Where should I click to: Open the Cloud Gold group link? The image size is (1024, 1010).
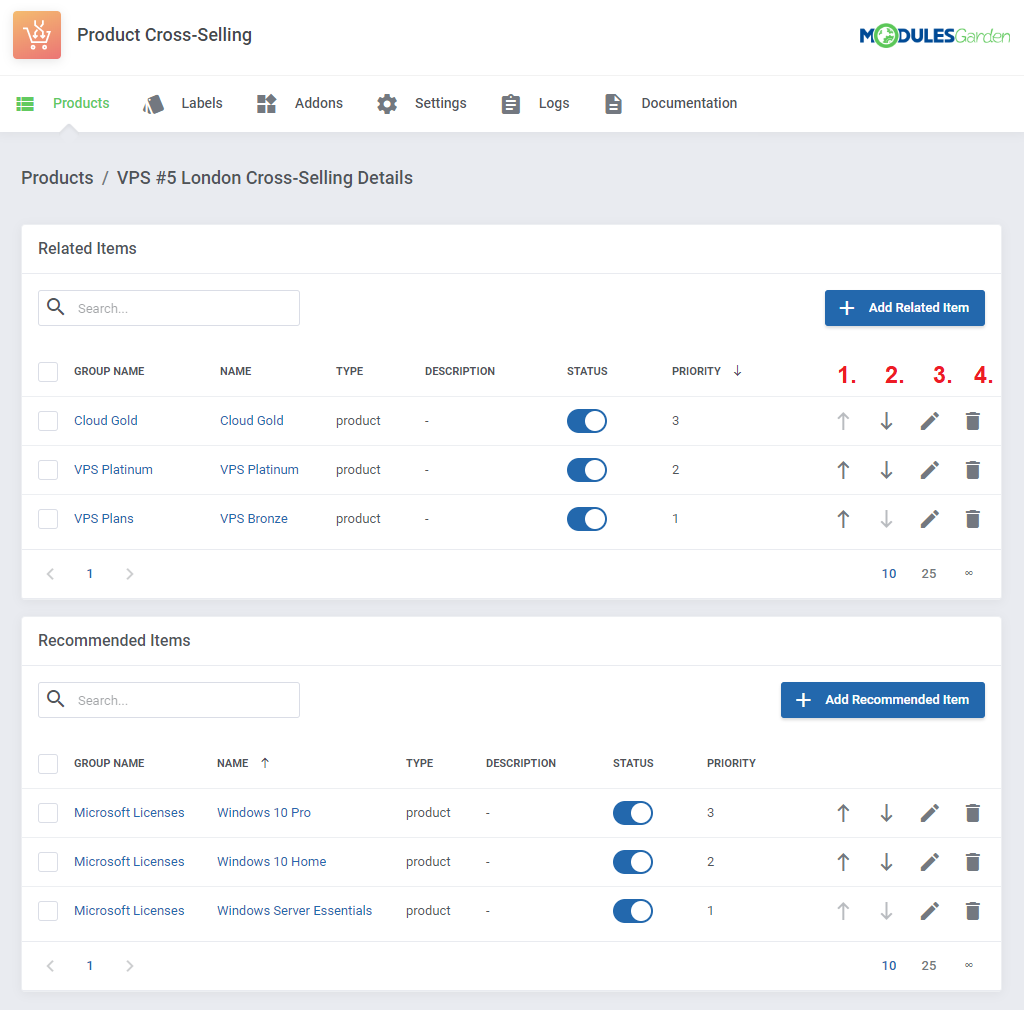(x=106, y=420)
